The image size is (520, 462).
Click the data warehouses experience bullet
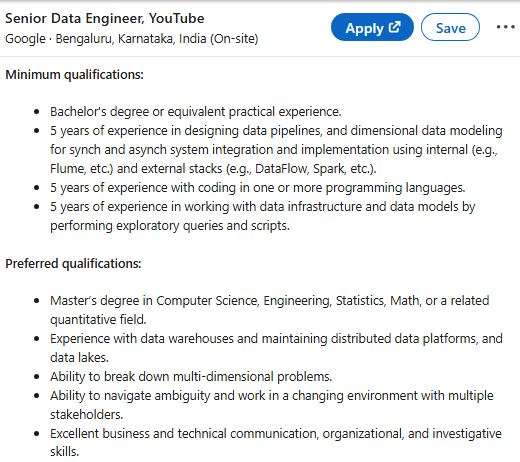click(276, 348)
